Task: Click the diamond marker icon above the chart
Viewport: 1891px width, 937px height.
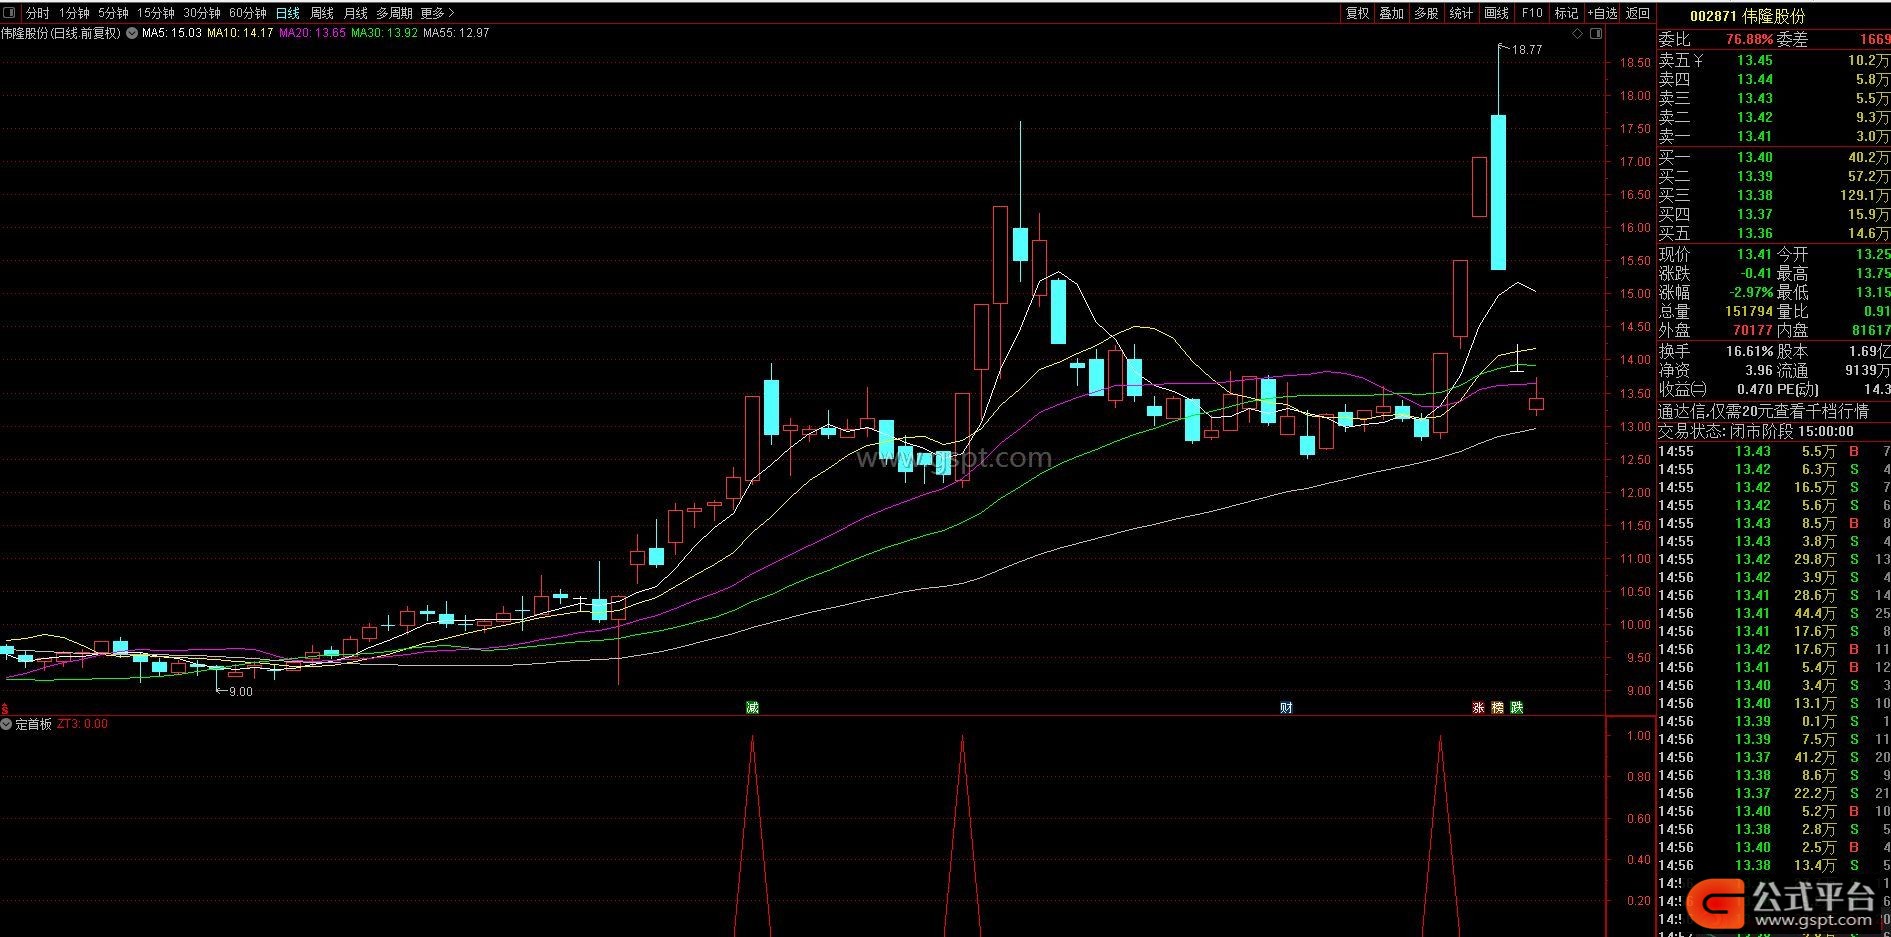Action: [x=1578, y=33]
